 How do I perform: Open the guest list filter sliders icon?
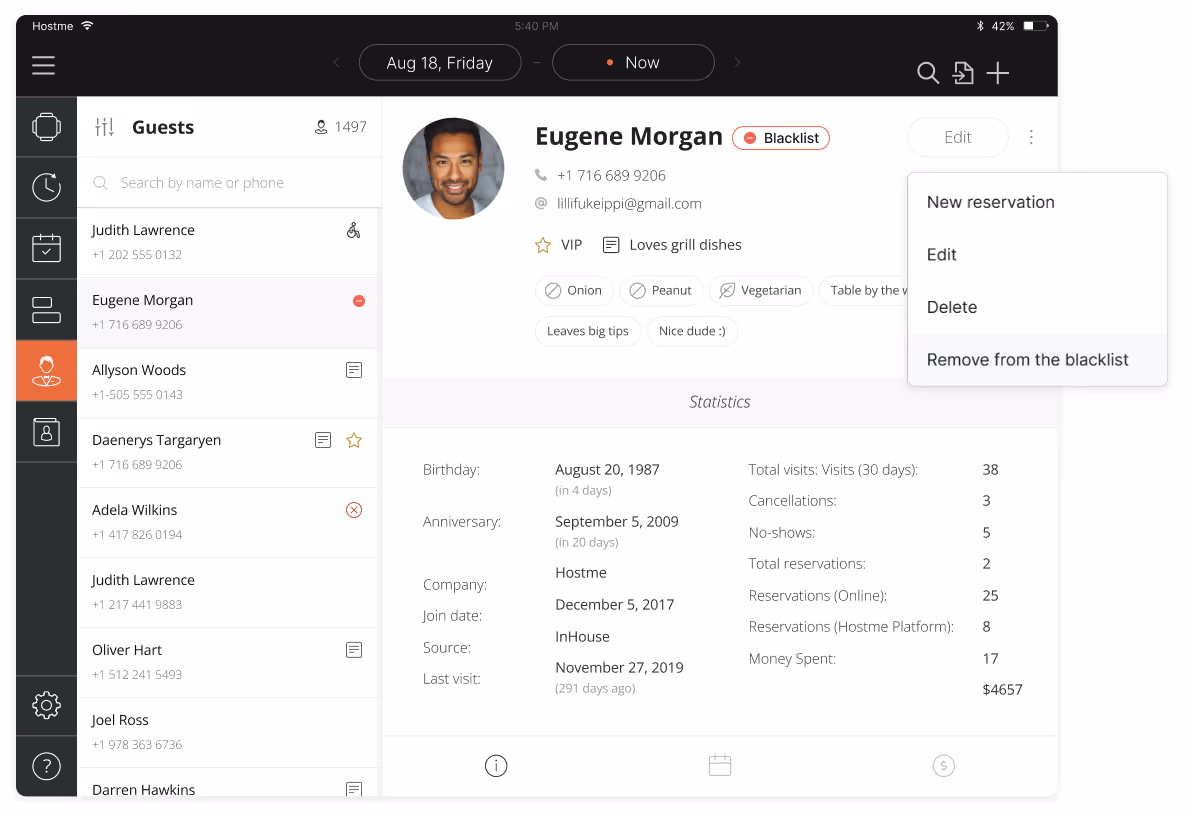104,127
